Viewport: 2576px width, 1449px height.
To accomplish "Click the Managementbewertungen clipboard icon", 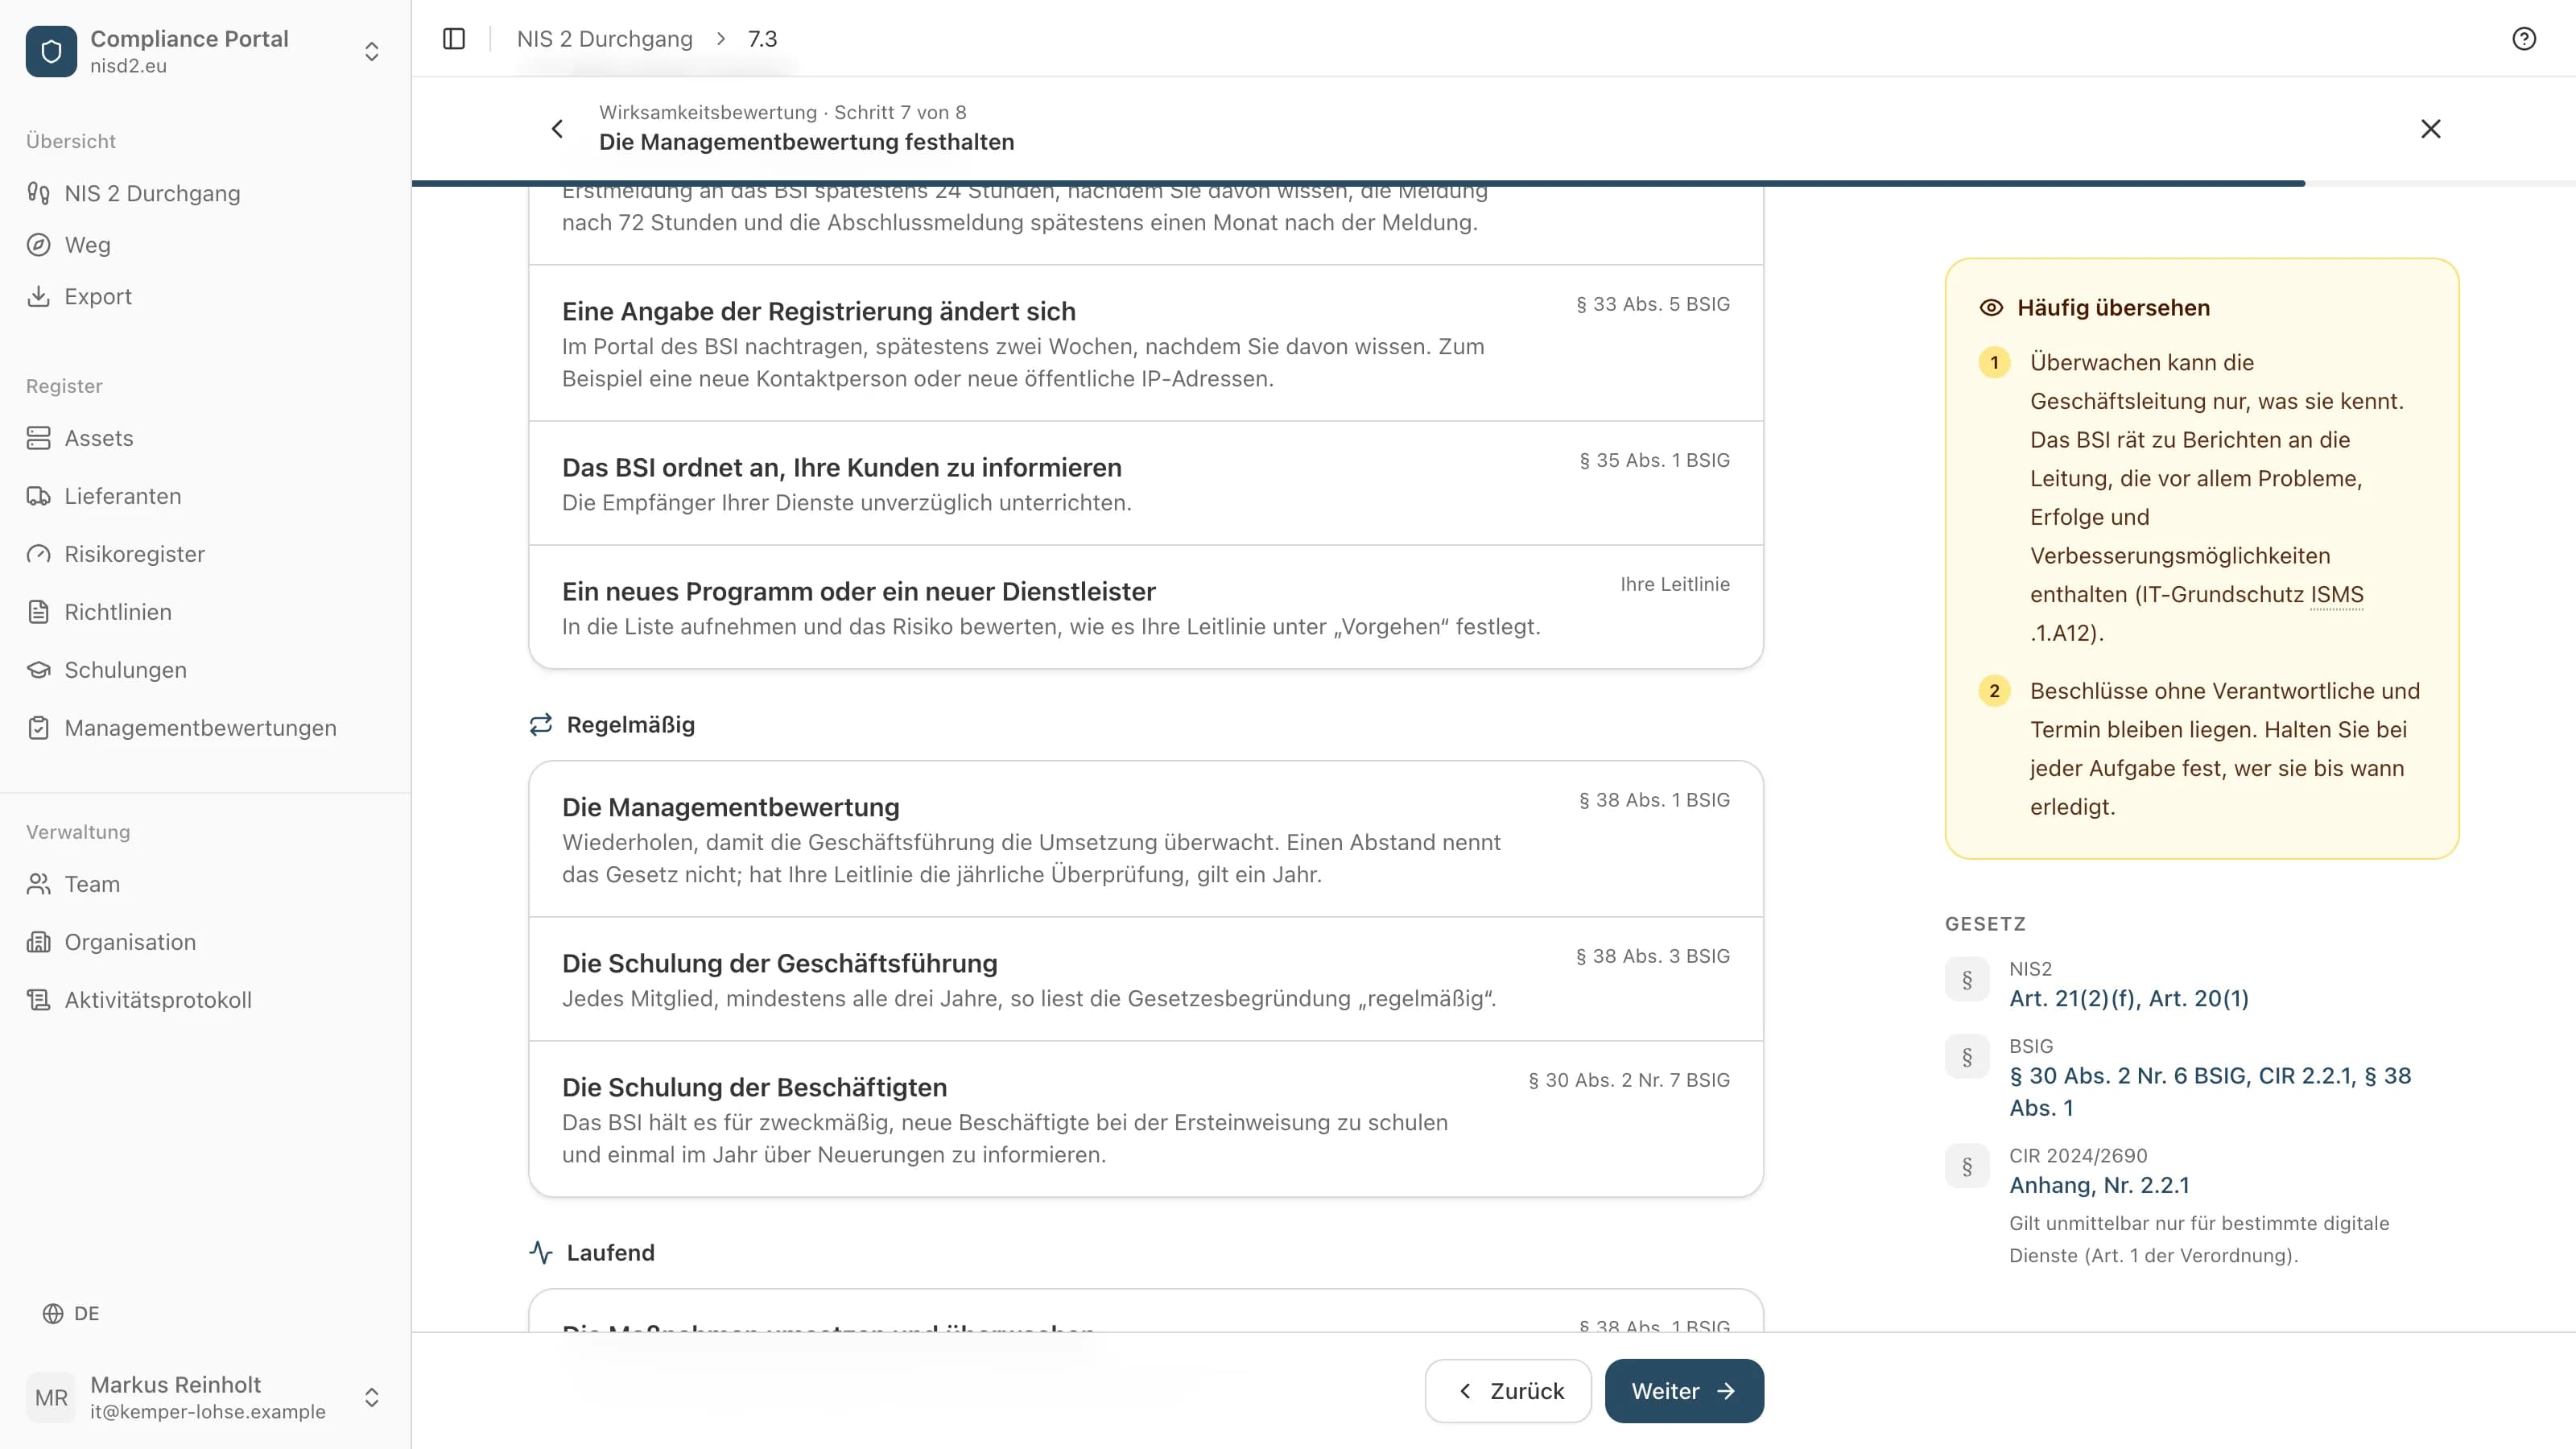I will (39, 728).
